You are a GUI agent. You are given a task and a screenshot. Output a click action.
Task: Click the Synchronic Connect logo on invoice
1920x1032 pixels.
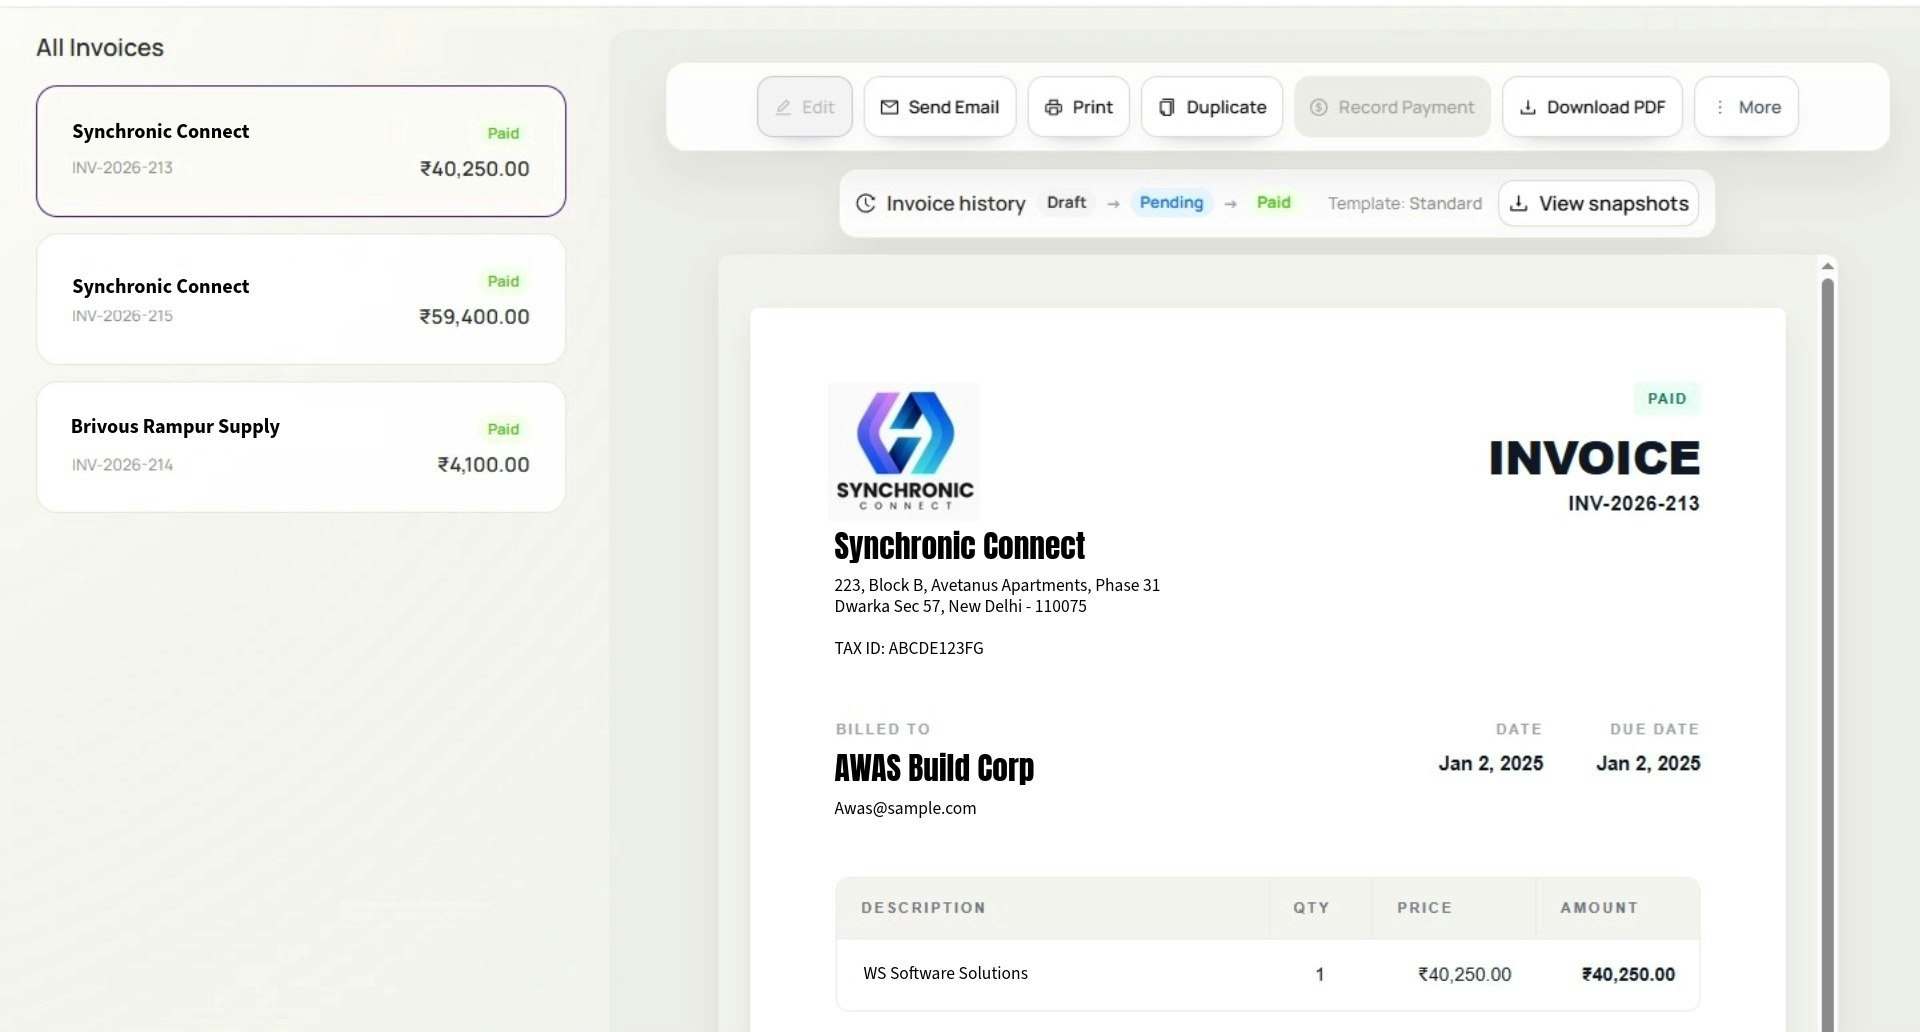click(x=904, y=451)
